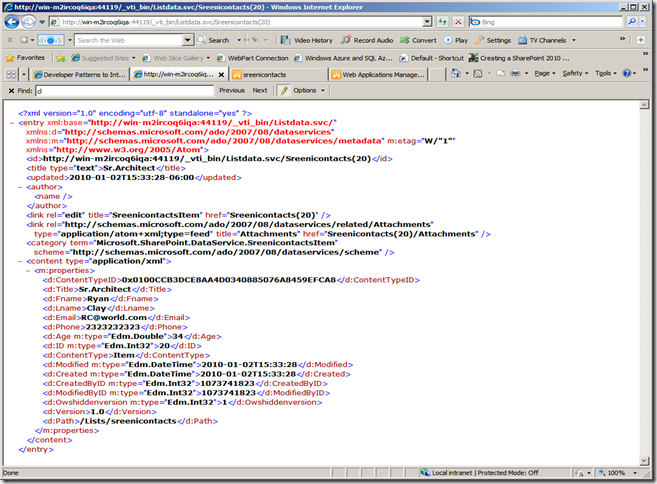
Task: Open the Recent Pages dropdown arrow
Action: click(x=42, y=22)
